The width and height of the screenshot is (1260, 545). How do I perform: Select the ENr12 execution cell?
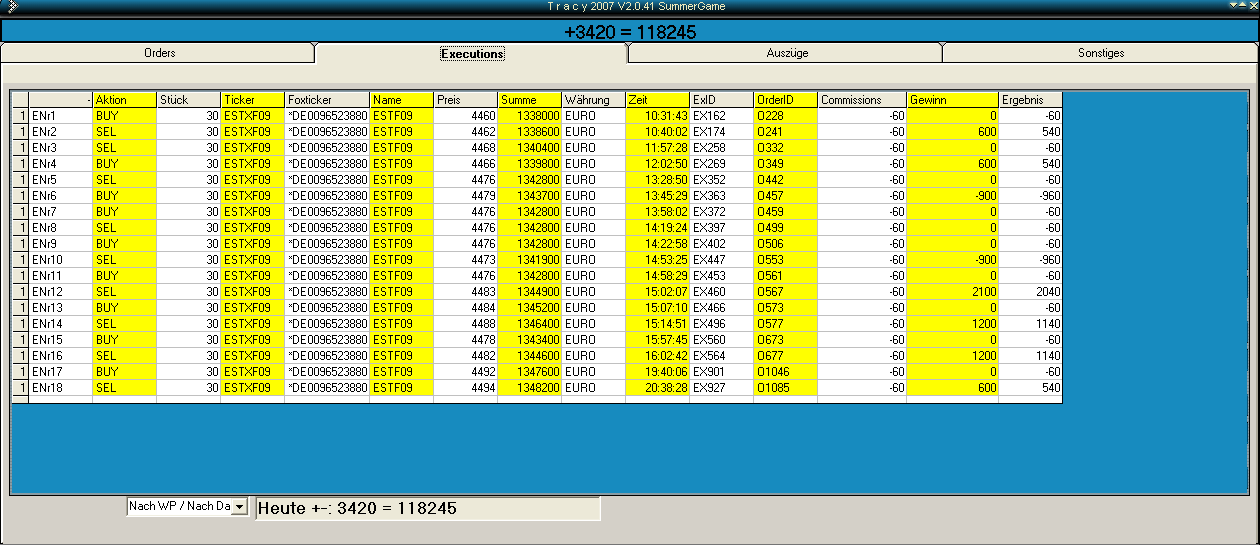pyautogui.click(x=60, y=292)
